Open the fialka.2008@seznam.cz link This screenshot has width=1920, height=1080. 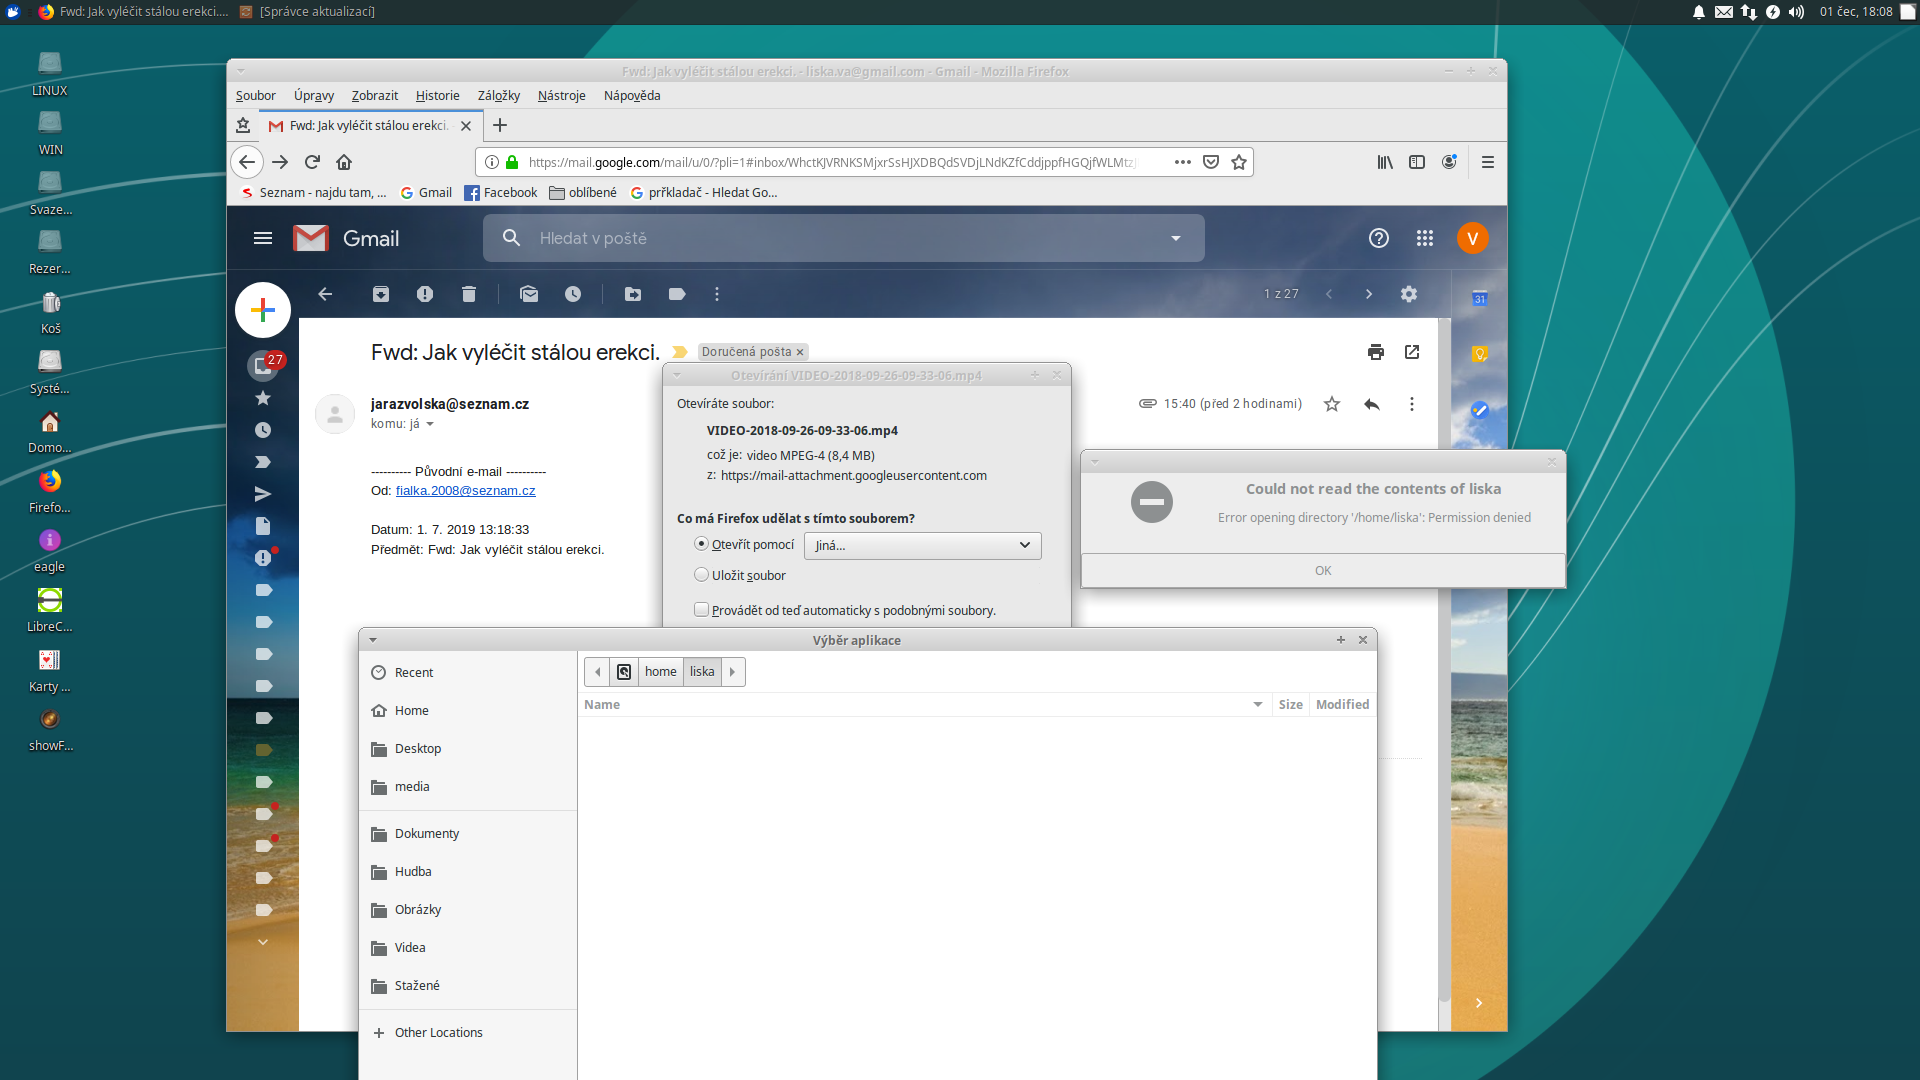[466, 491]
